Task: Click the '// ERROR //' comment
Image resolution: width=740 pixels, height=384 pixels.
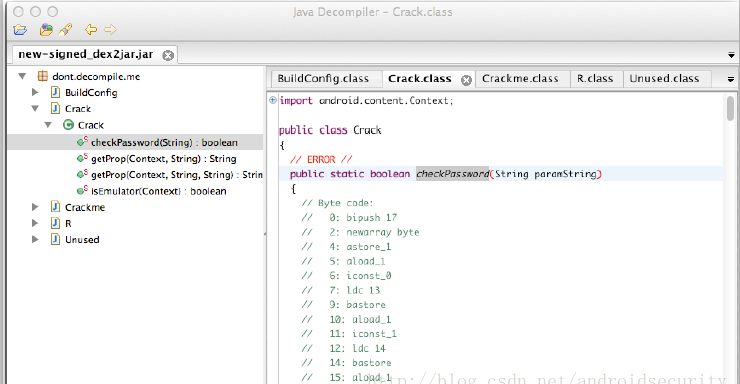Action: pos(321,159)
